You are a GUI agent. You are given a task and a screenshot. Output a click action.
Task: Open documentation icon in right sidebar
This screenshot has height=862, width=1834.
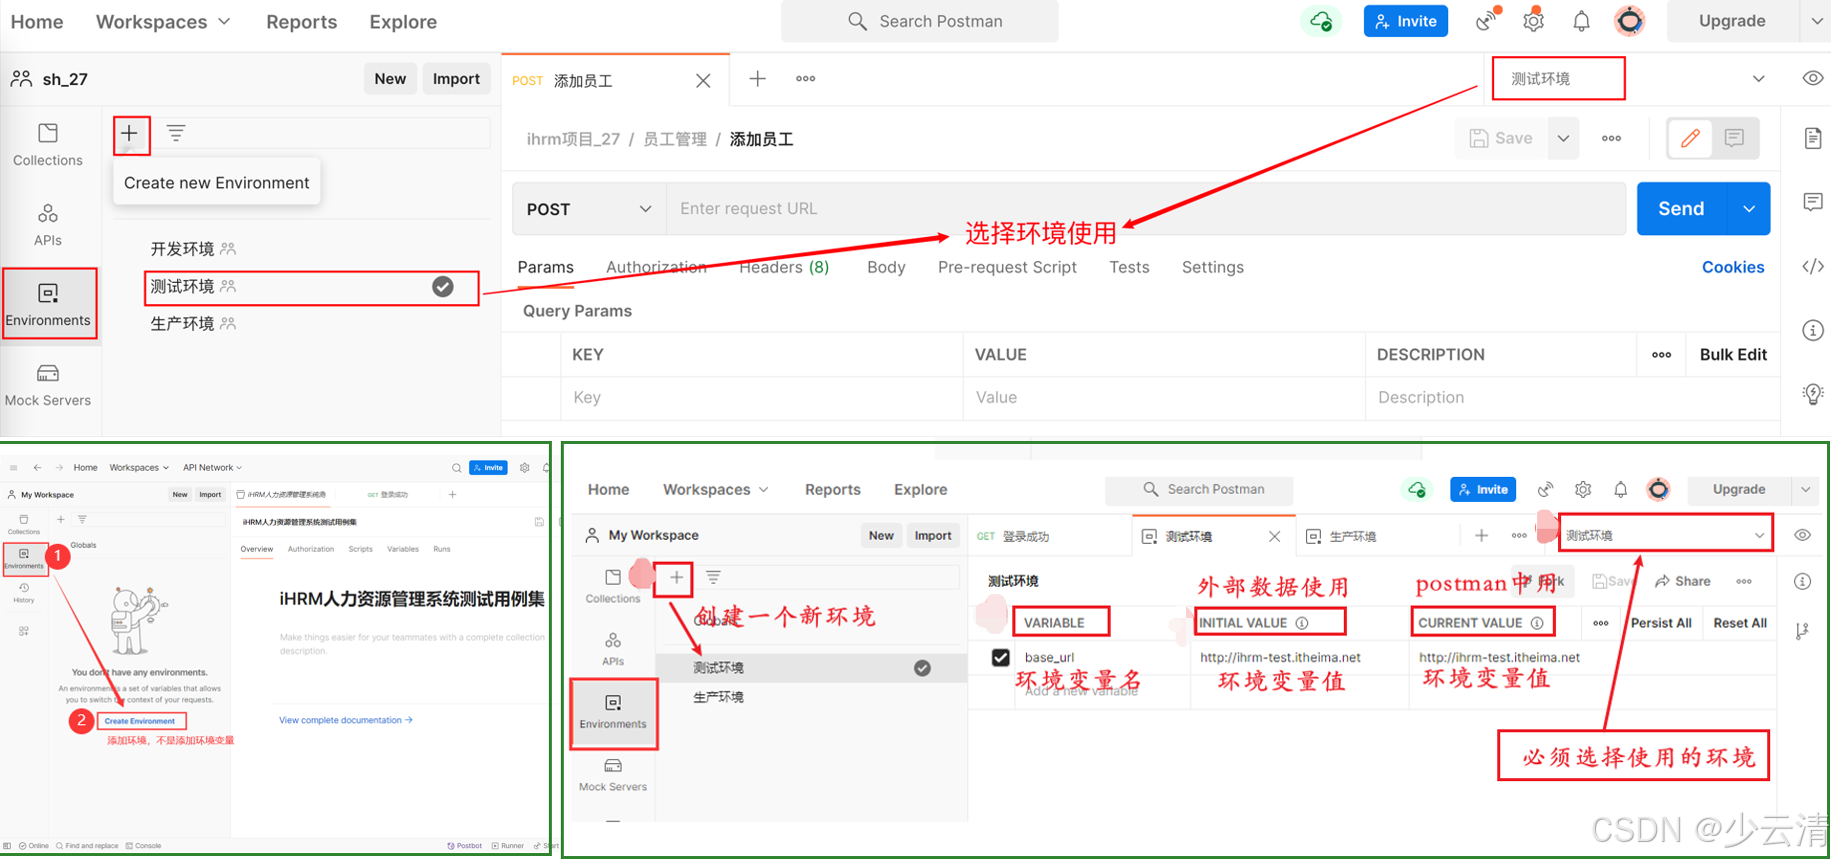(1813, 138)
